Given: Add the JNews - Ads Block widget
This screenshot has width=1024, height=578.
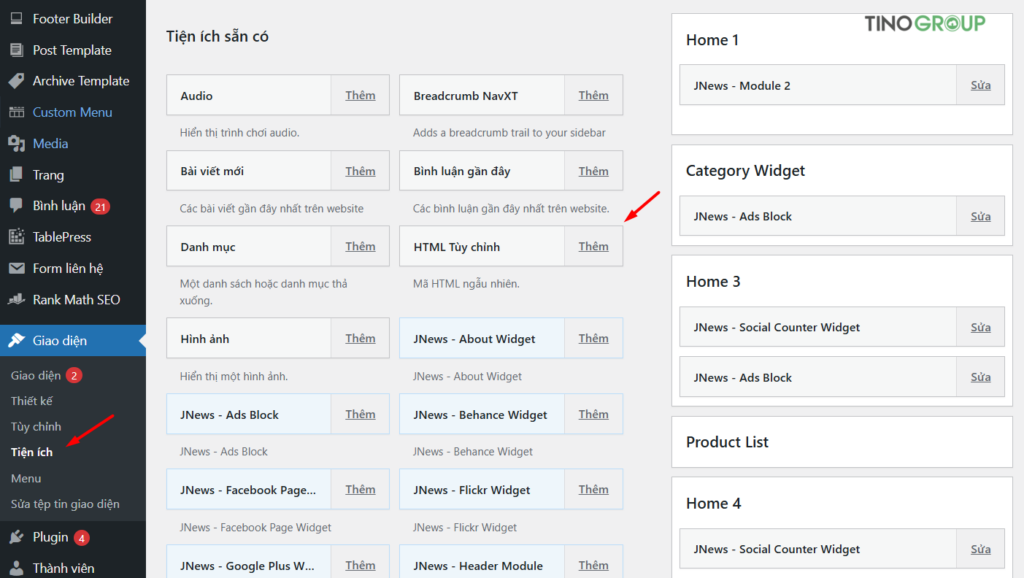Looking at the screenshot, I should click(360, 414).
